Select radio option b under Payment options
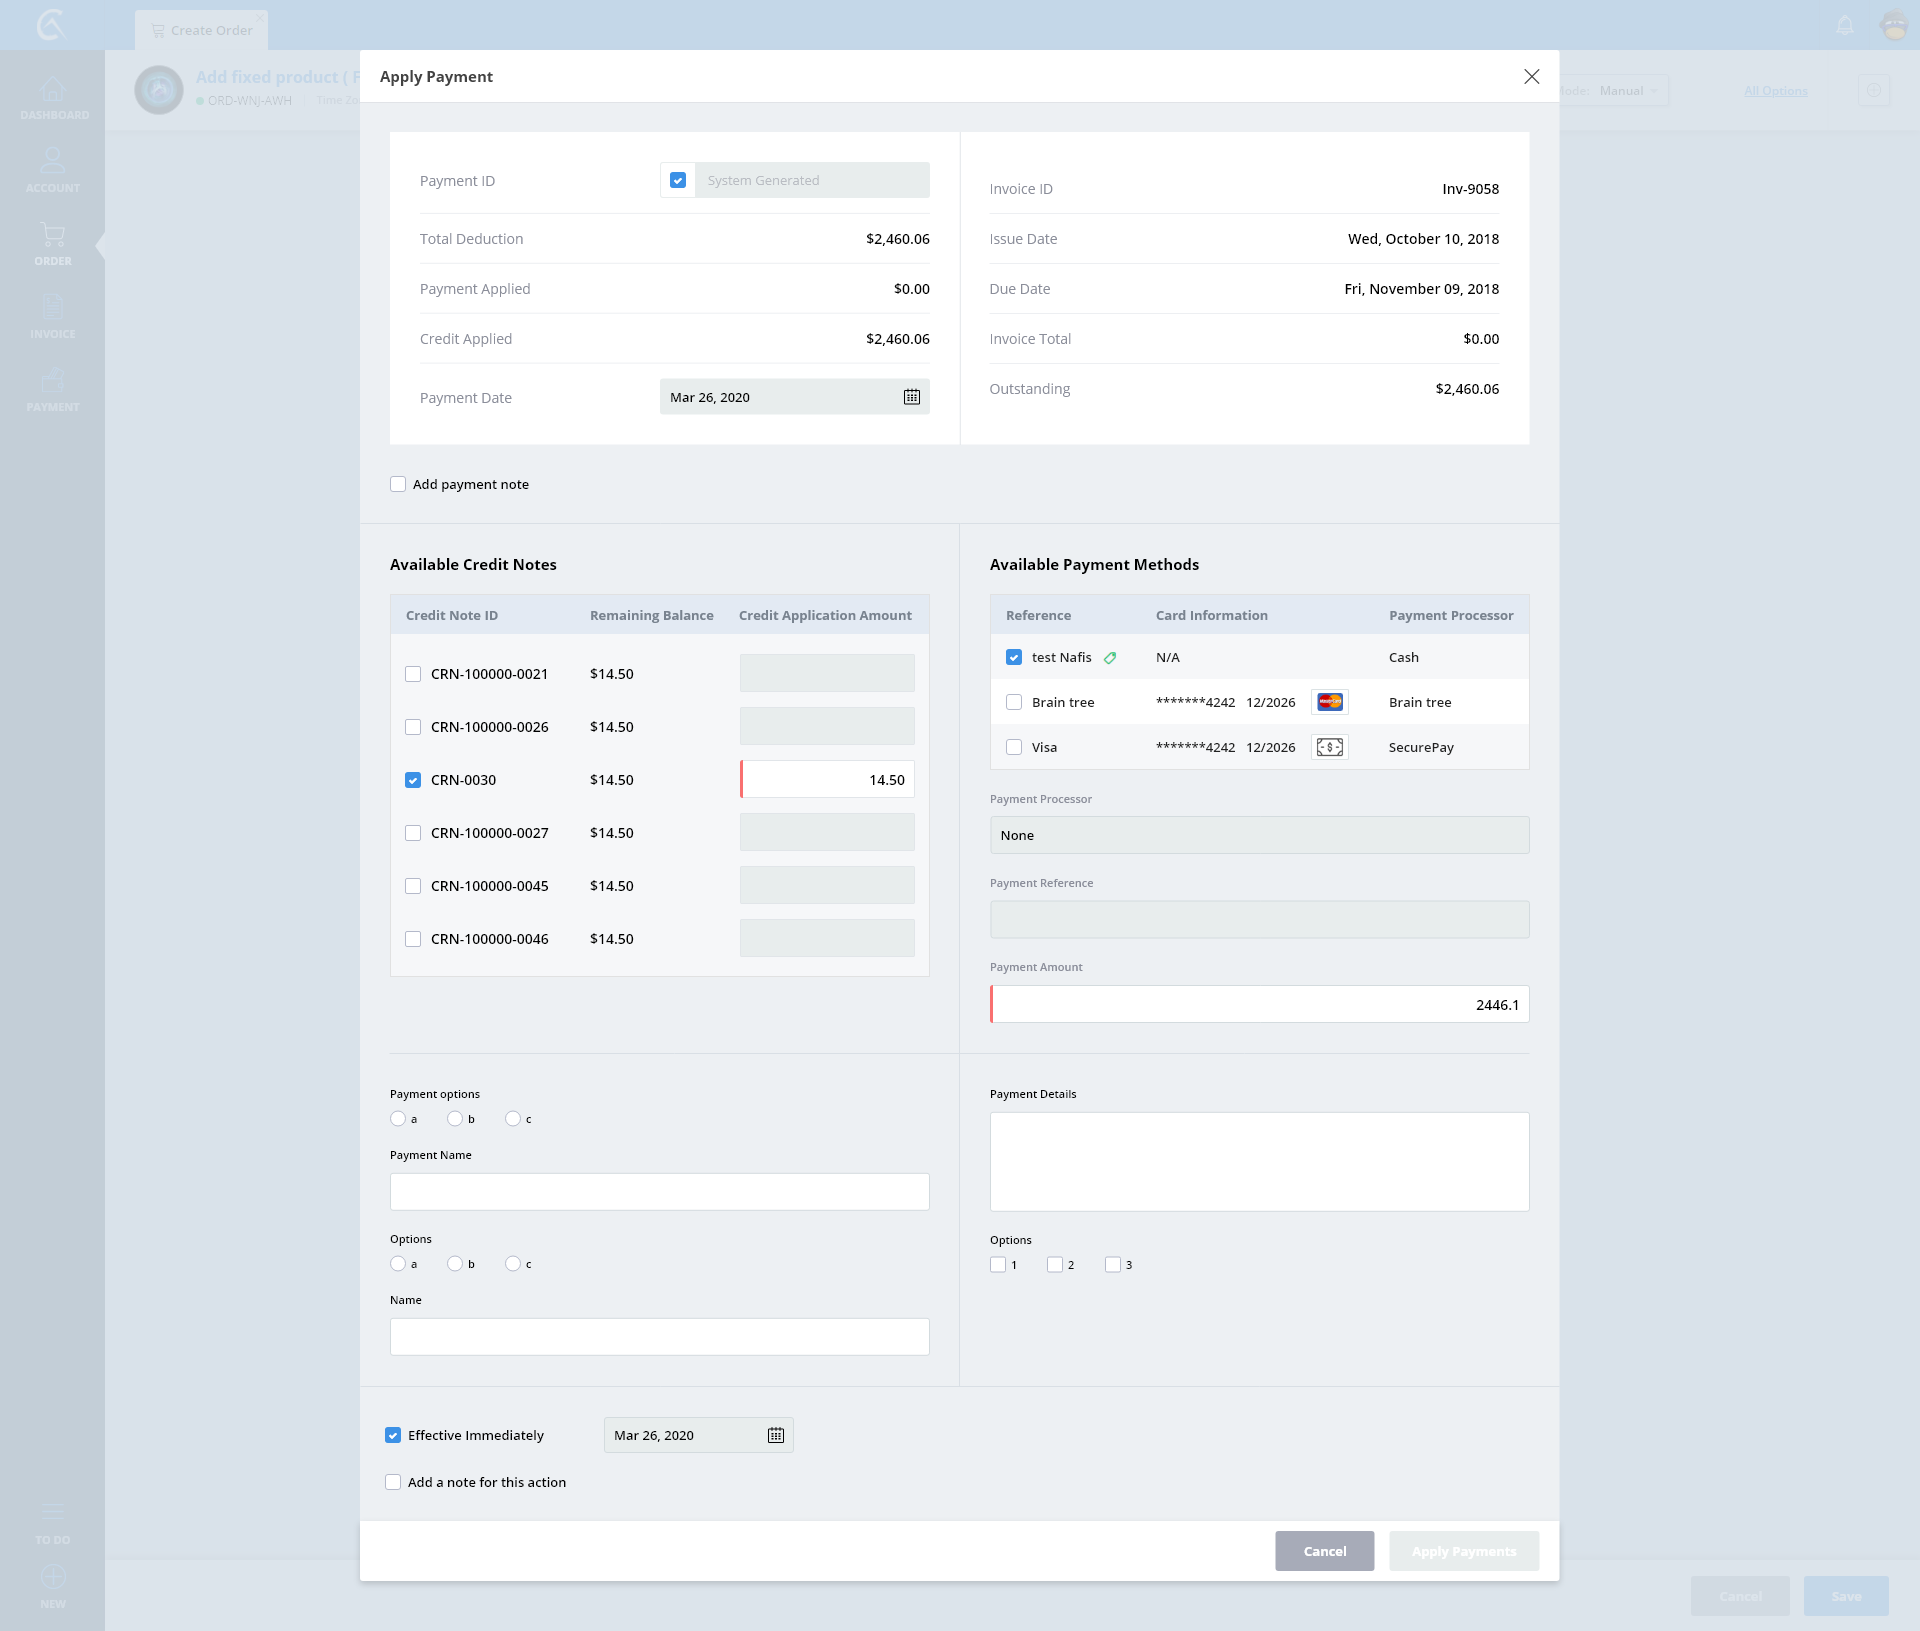Screen dimensions: 1920x1631 455,1119
